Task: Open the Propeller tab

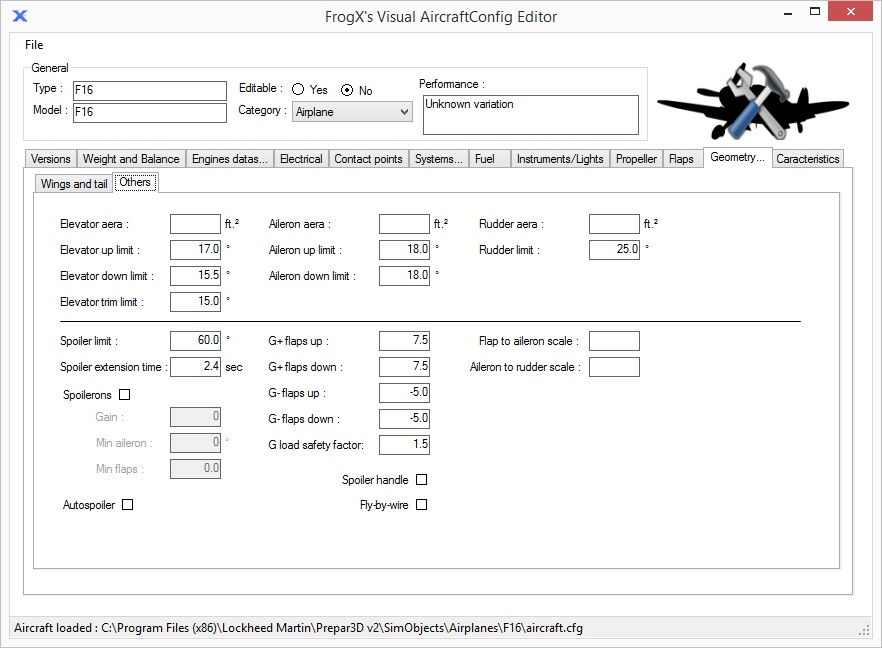Action: click(x=636, y=159)
